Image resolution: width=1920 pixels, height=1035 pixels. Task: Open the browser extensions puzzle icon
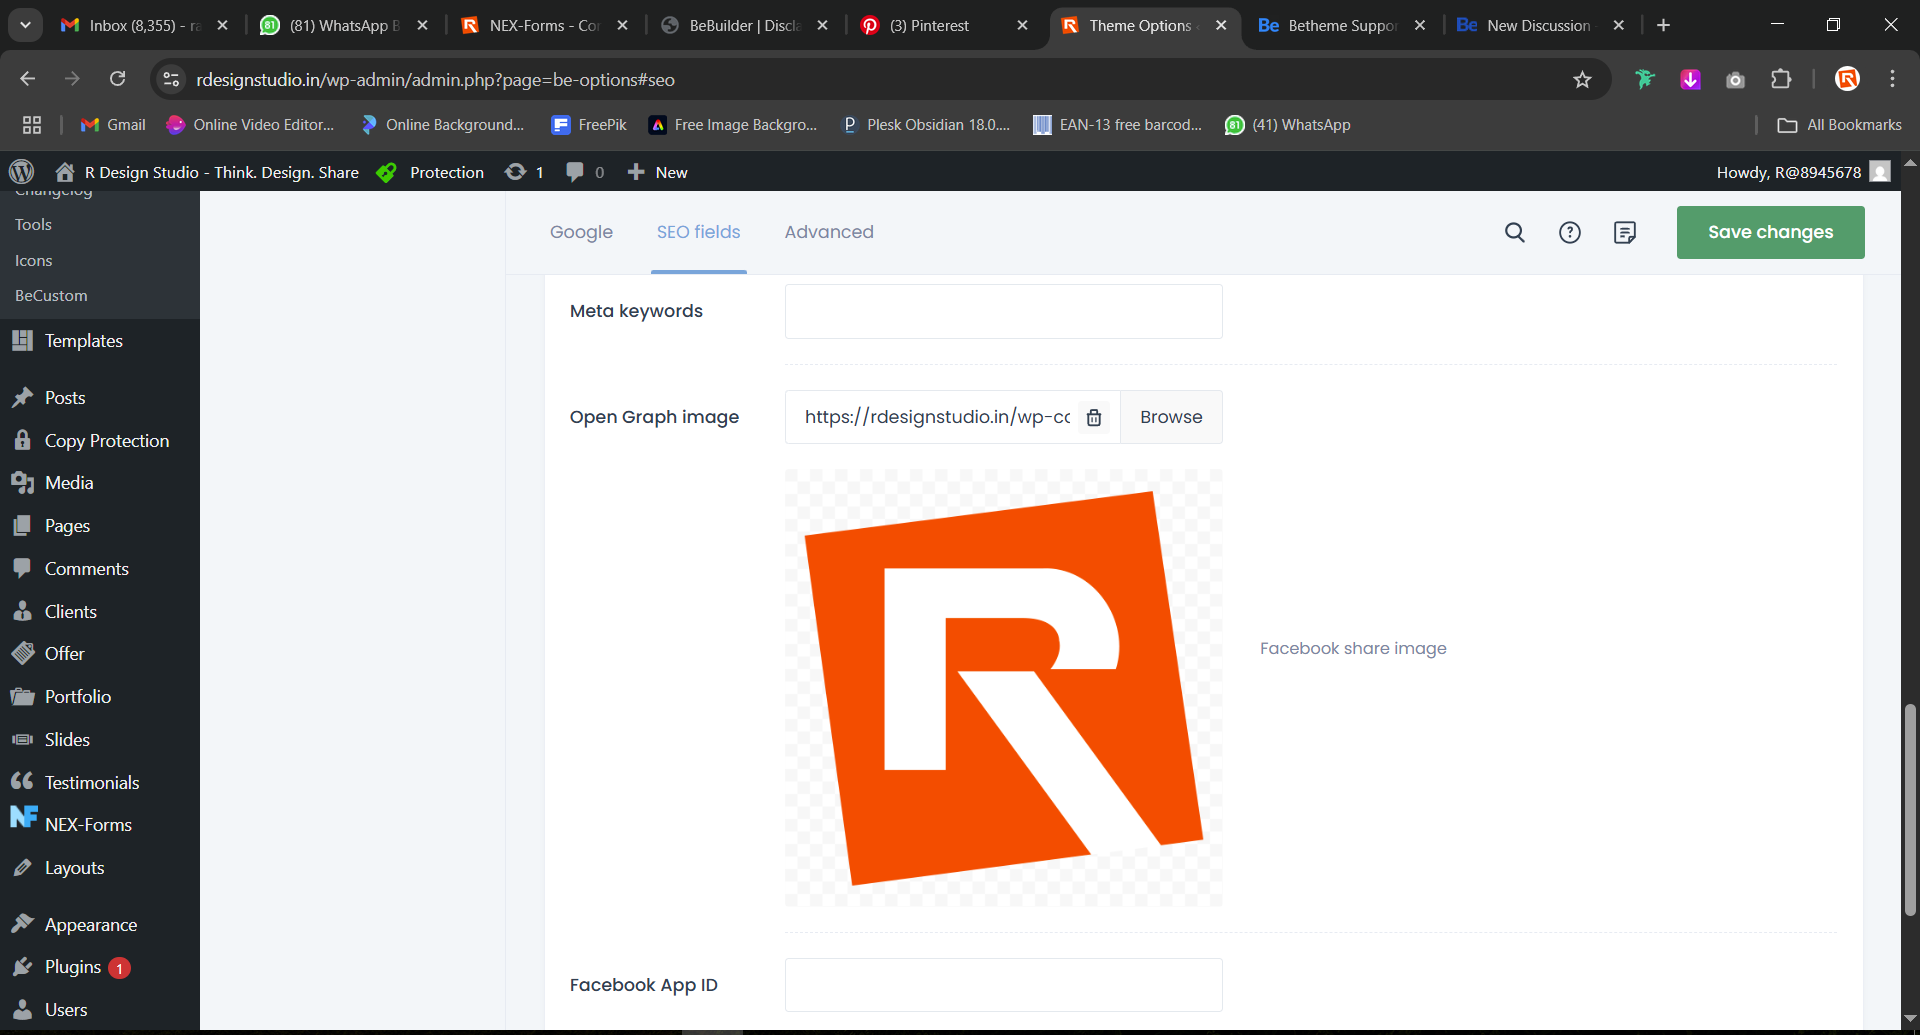pyautogui.click(x=1781, y=80)
